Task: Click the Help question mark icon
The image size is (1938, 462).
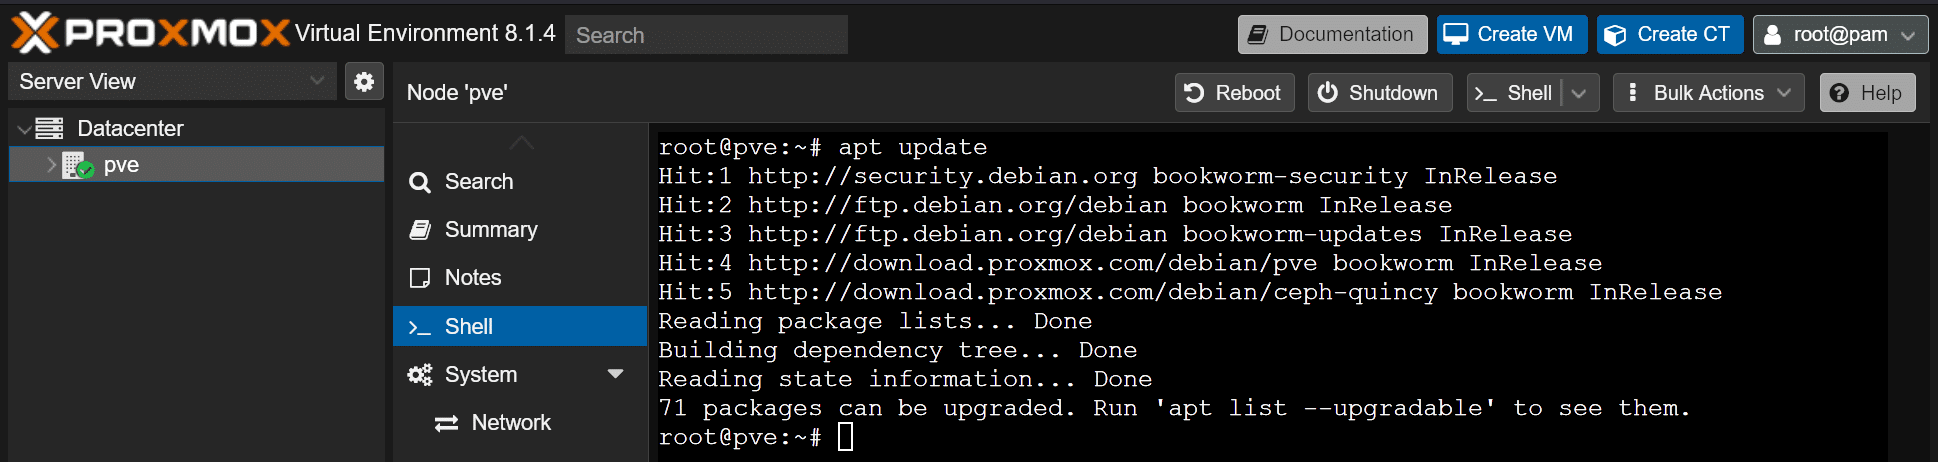Action: (x=1839, y=93)
